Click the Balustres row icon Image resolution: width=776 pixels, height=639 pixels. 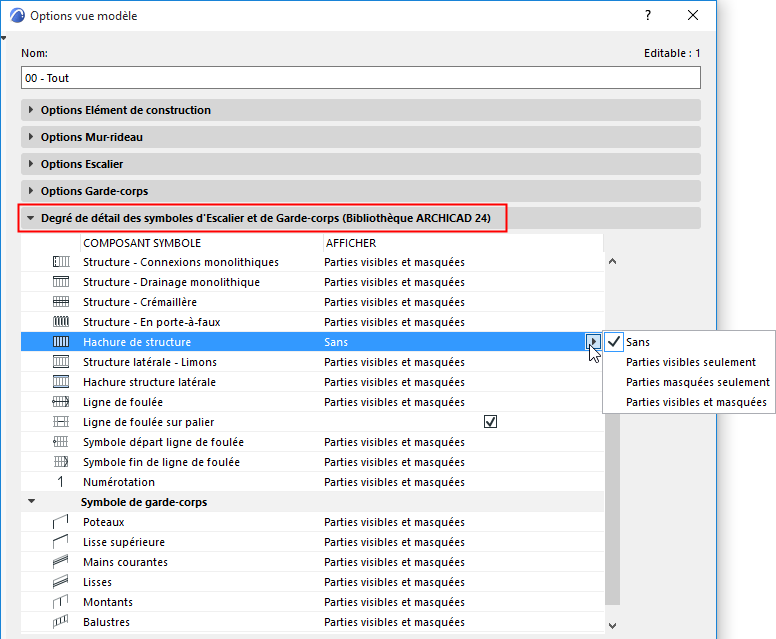click(61, 622)
